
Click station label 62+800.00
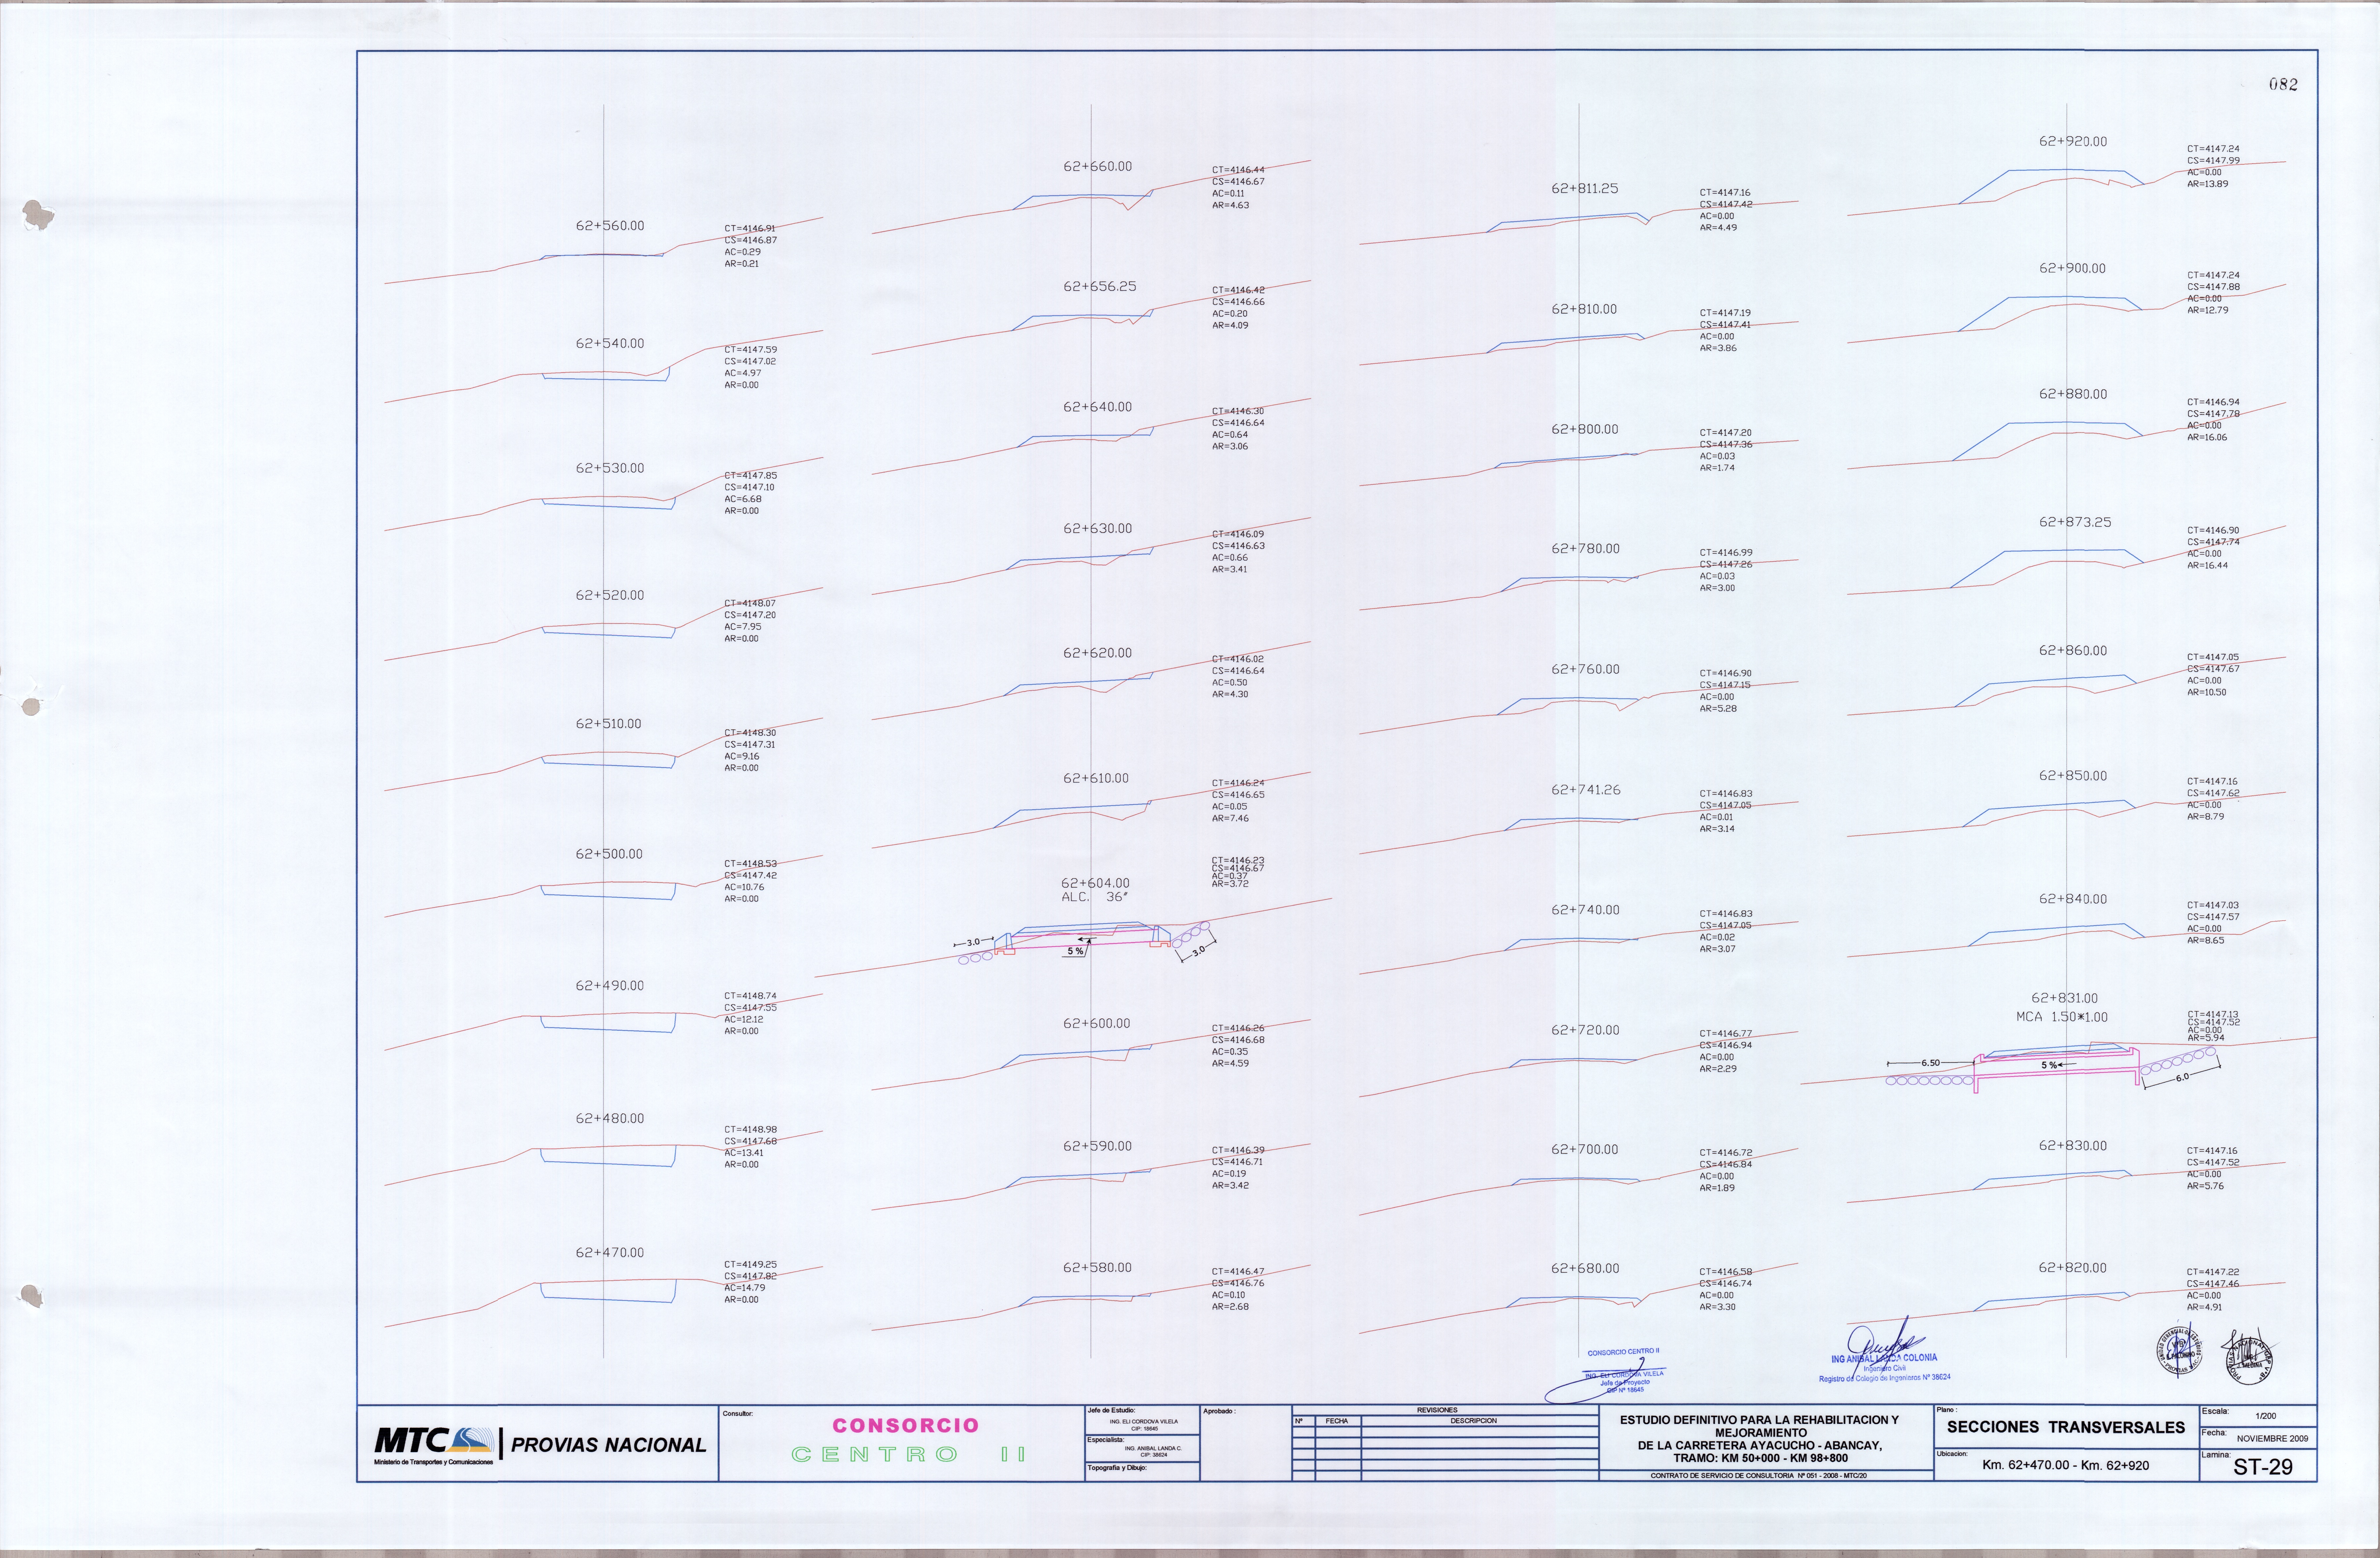[x=1585, y=430]
